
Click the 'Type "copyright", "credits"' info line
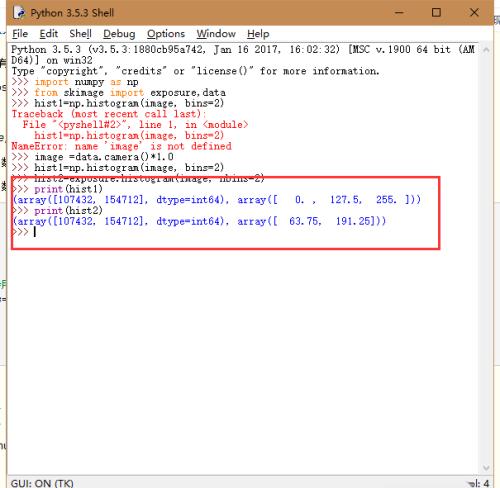point(195,71)
